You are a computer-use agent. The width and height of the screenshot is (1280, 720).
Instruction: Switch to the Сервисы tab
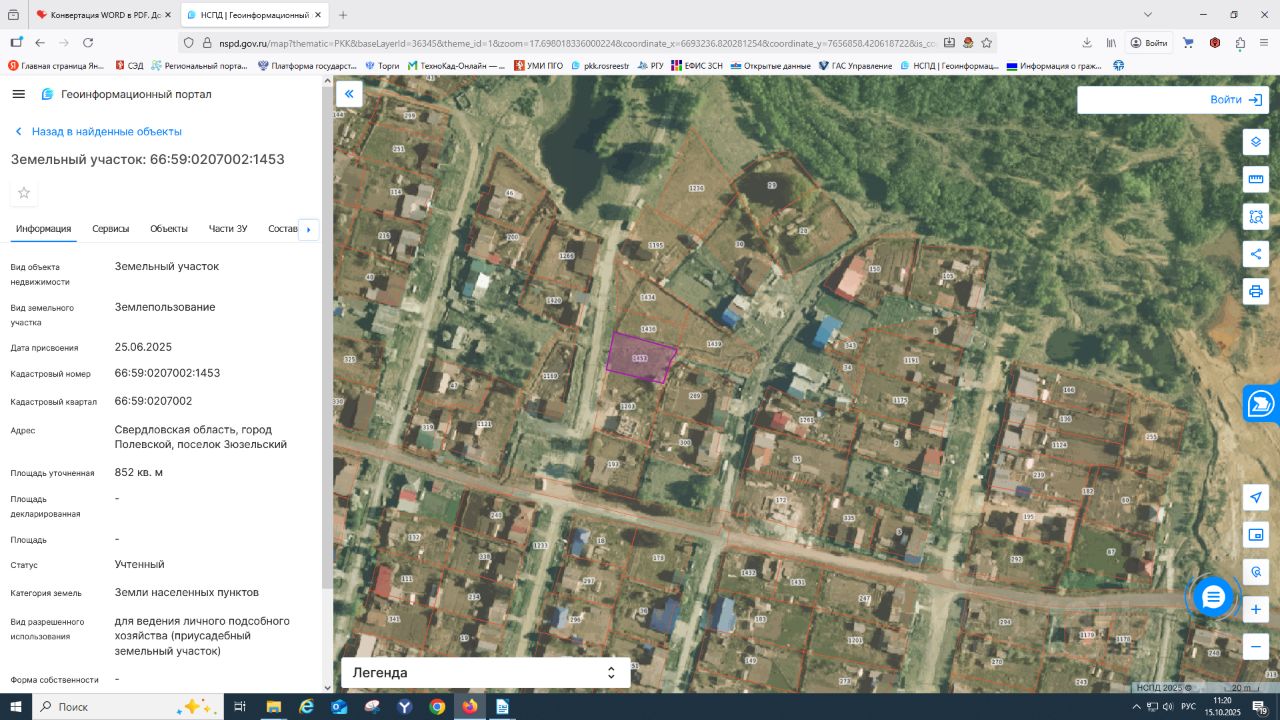pyautogui.click(x=111, y=229)
